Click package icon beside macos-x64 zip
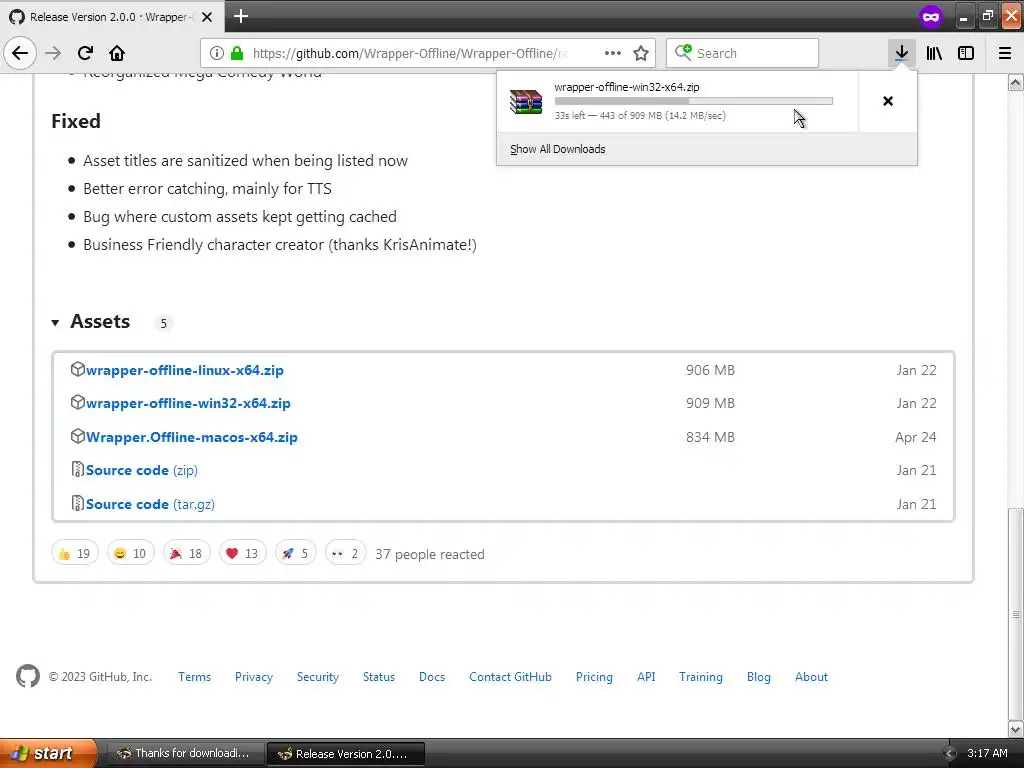1024x768 pixels. (78, 436)
